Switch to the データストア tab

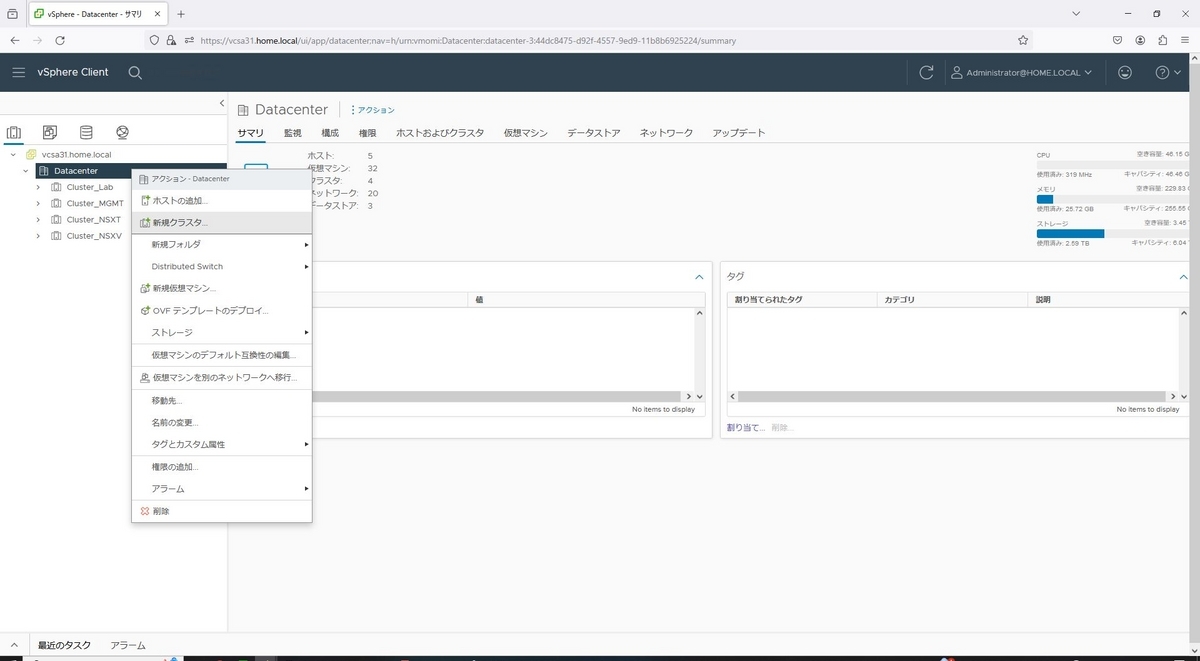point(594,133)
